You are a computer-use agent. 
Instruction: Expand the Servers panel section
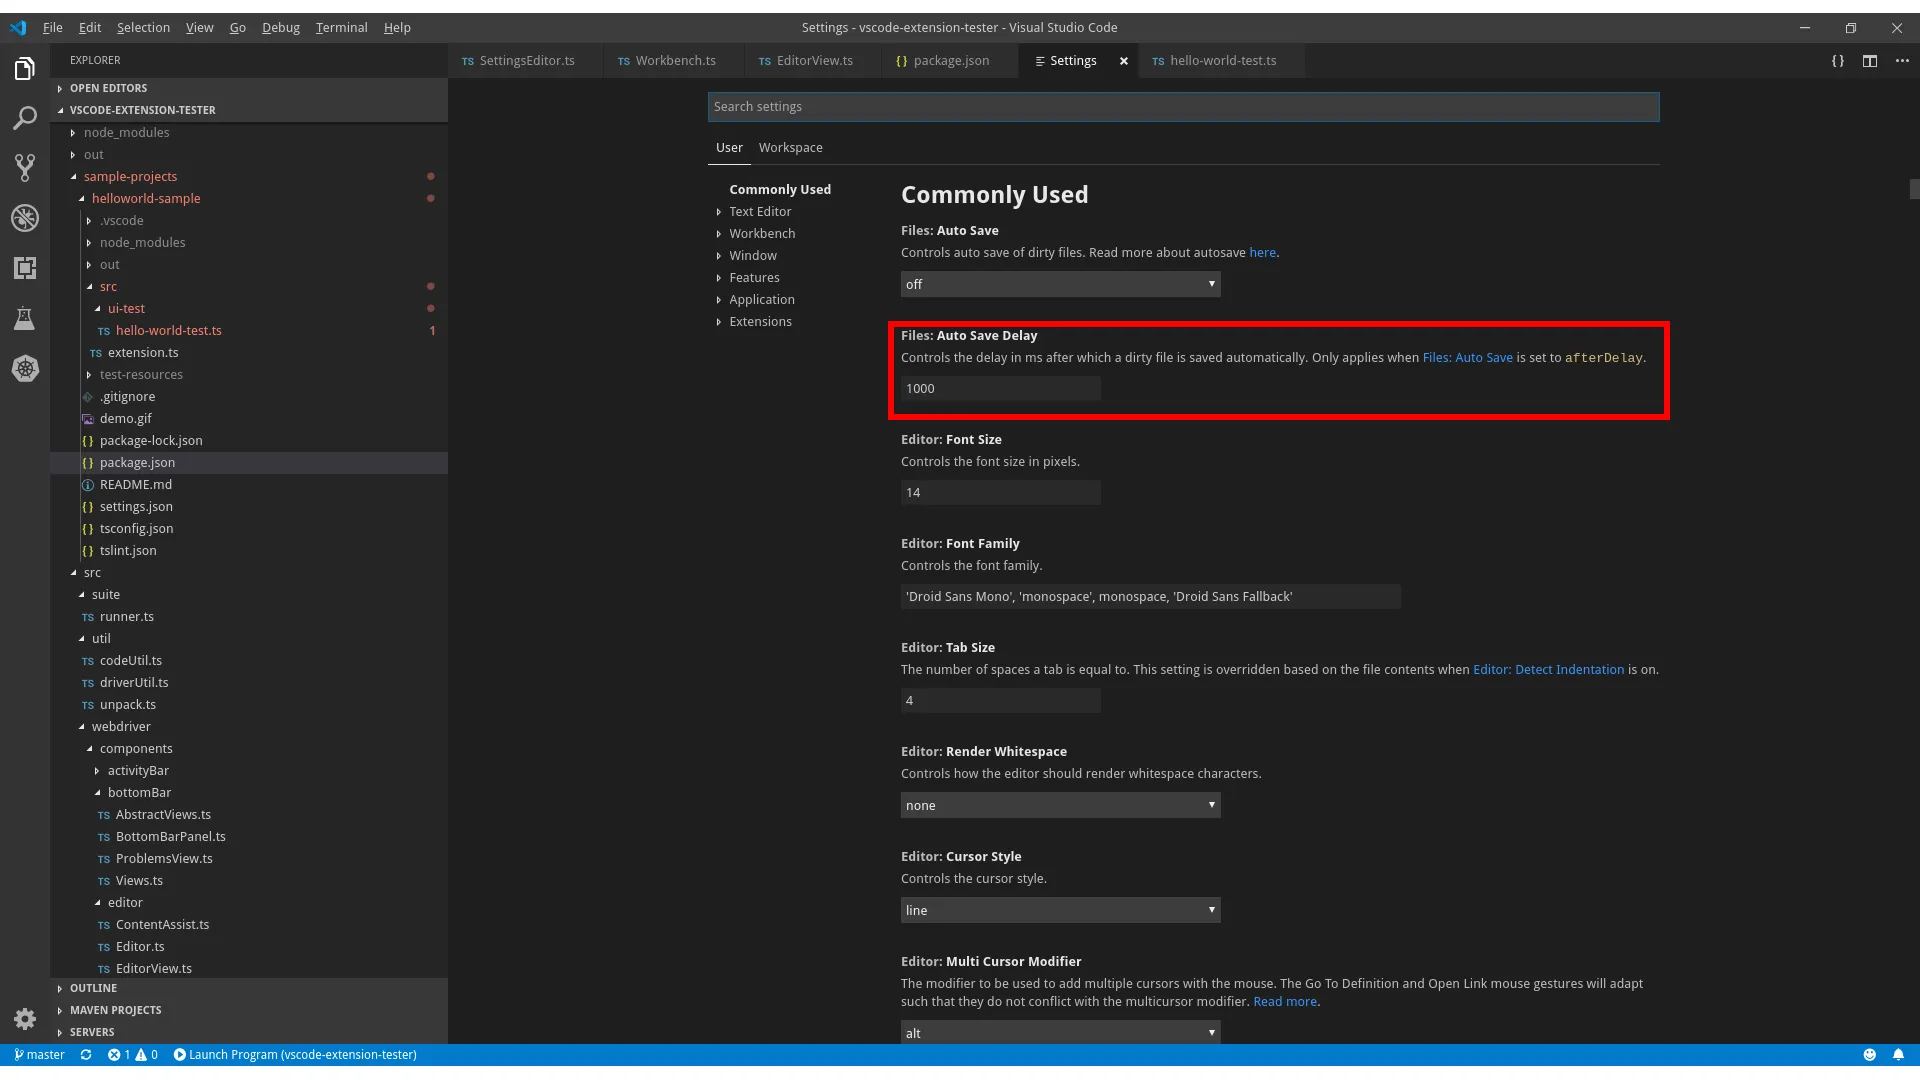coord(249,1033)
